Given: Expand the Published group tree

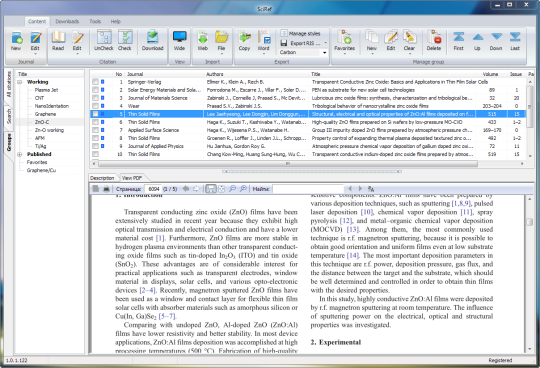Looking at the screenshot, I should tap(20, 154).
